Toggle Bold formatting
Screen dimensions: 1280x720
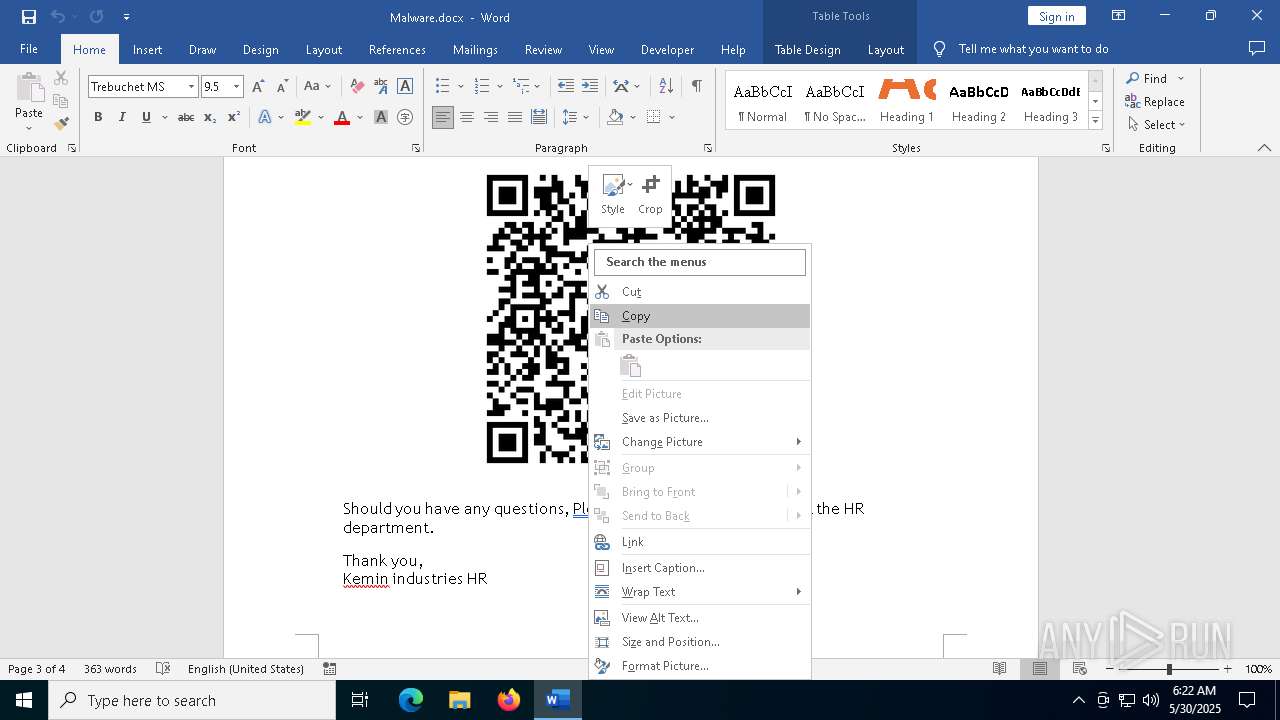point(98,117)
